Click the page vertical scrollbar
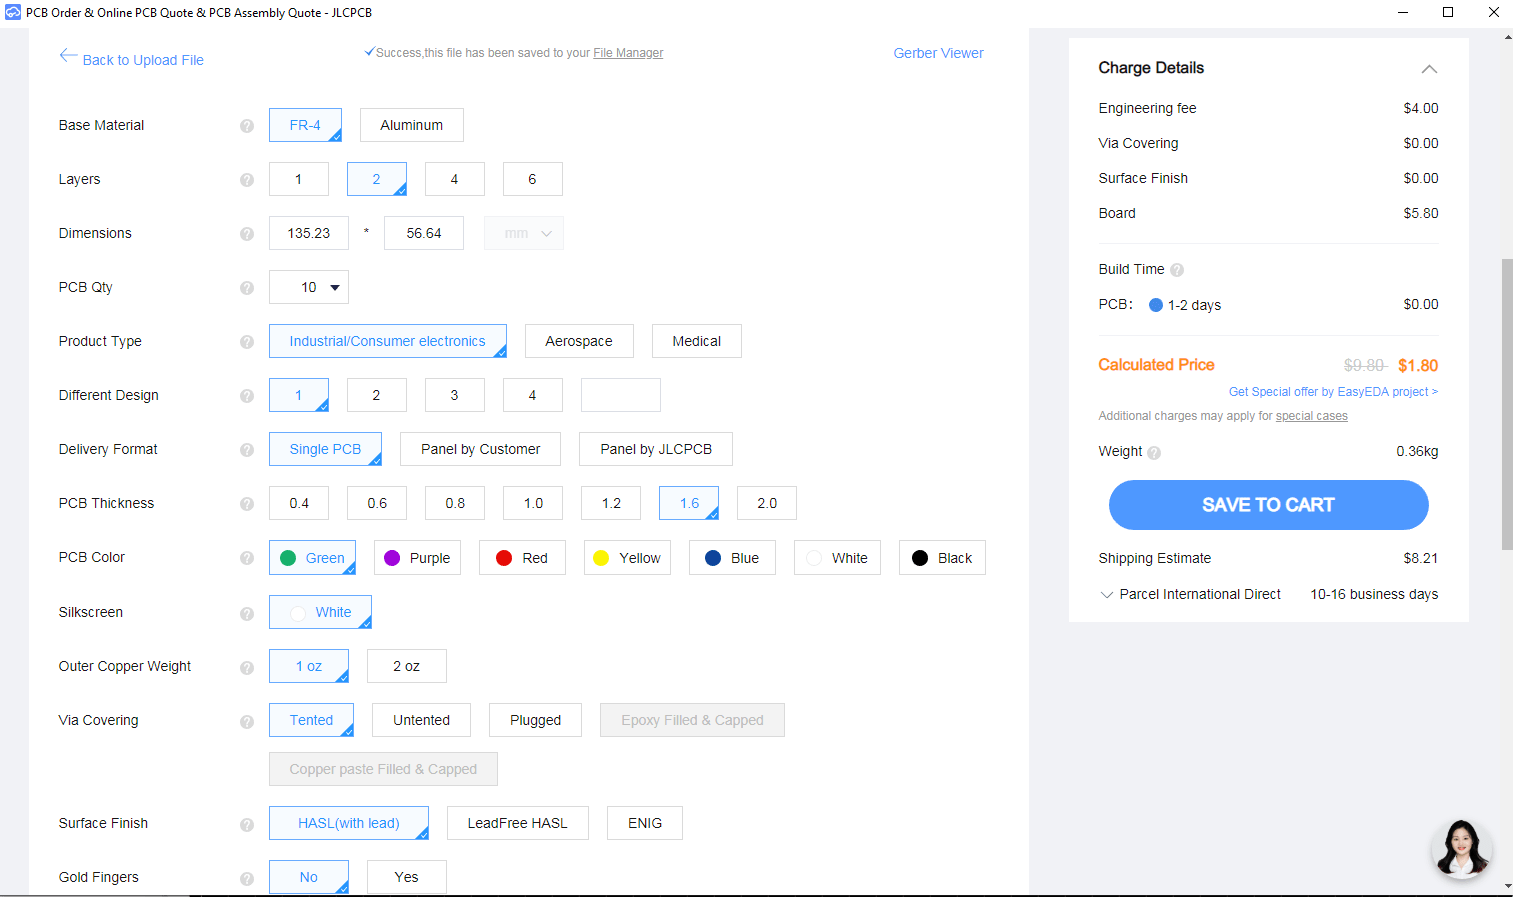1513x897 pixels. (x=1507, y=404)
